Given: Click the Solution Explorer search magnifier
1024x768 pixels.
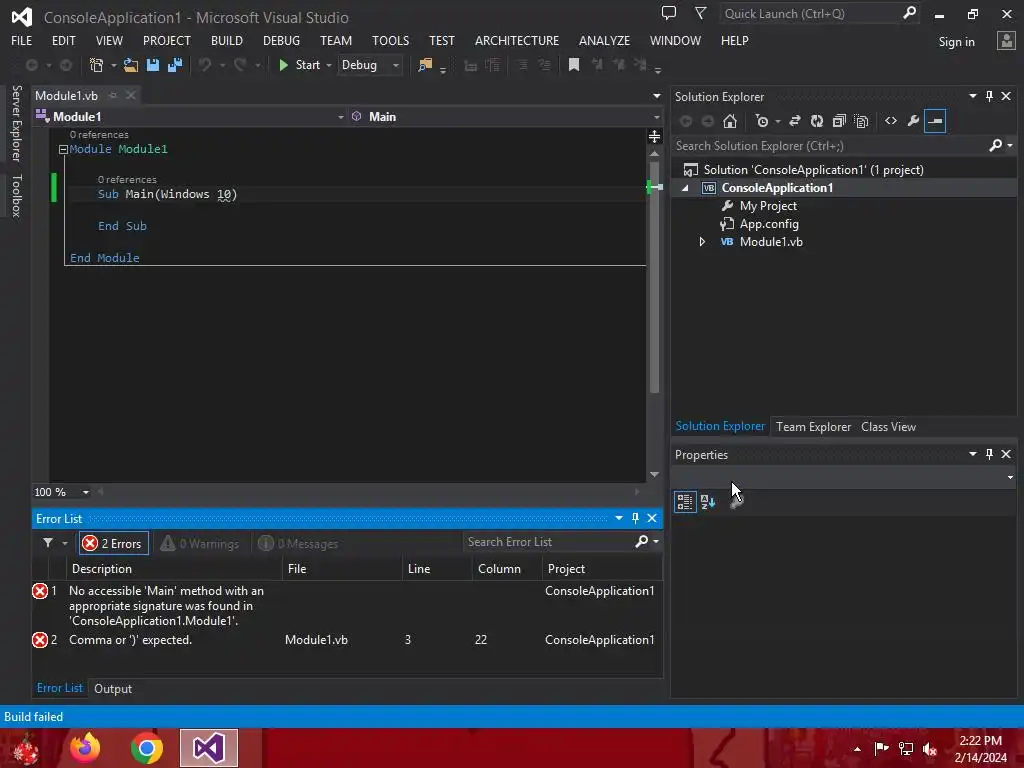Looking at the screenshot, I should [x=995, y=146].
